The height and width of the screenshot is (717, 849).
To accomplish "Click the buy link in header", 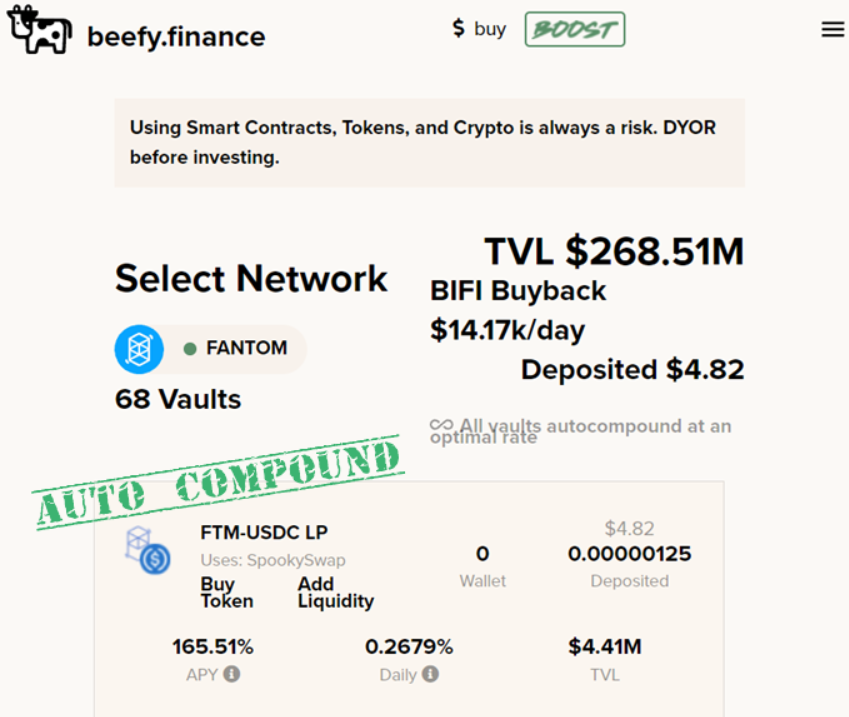I will pos(490,29).
